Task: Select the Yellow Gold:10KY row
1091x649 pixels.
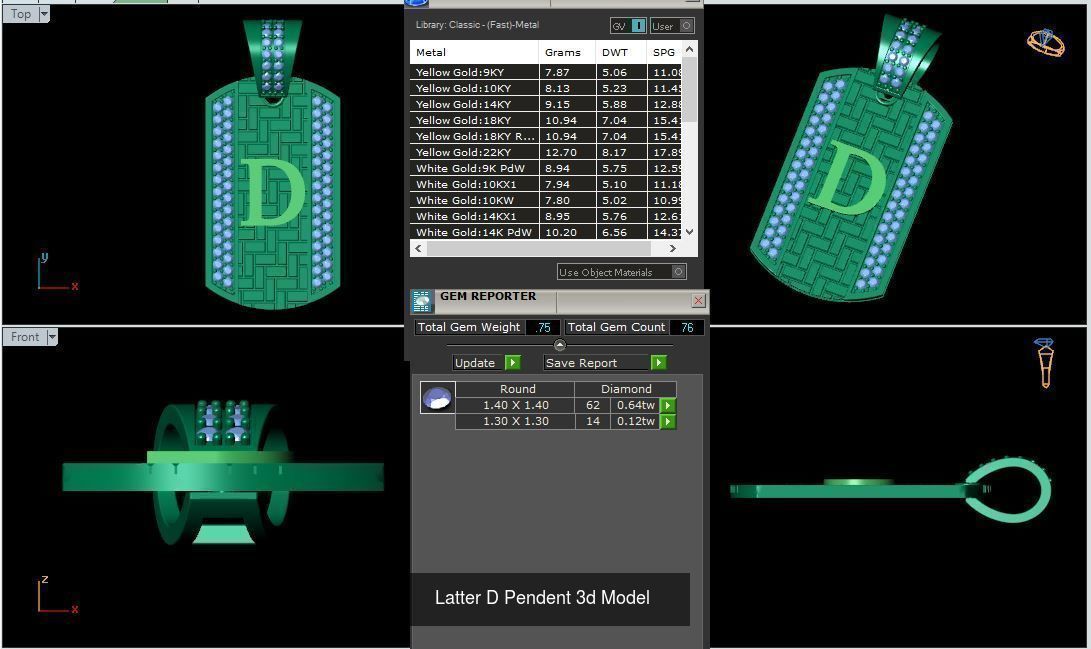Action: click(546, 88)
